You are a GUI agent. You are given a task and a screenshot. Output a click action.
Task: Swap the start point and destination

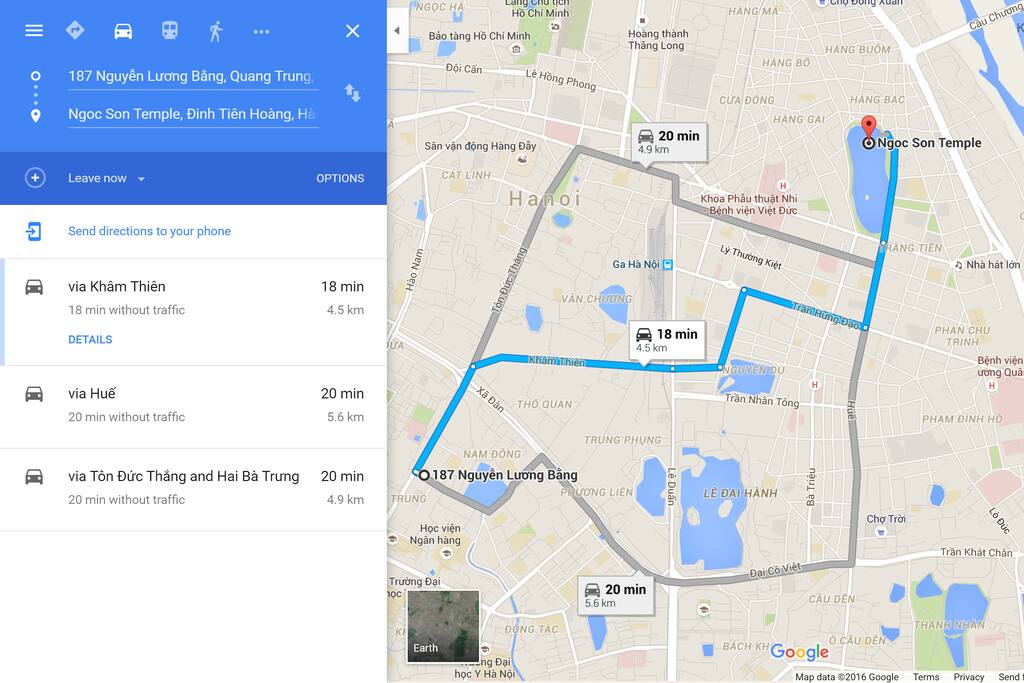(x=353, y=93)
